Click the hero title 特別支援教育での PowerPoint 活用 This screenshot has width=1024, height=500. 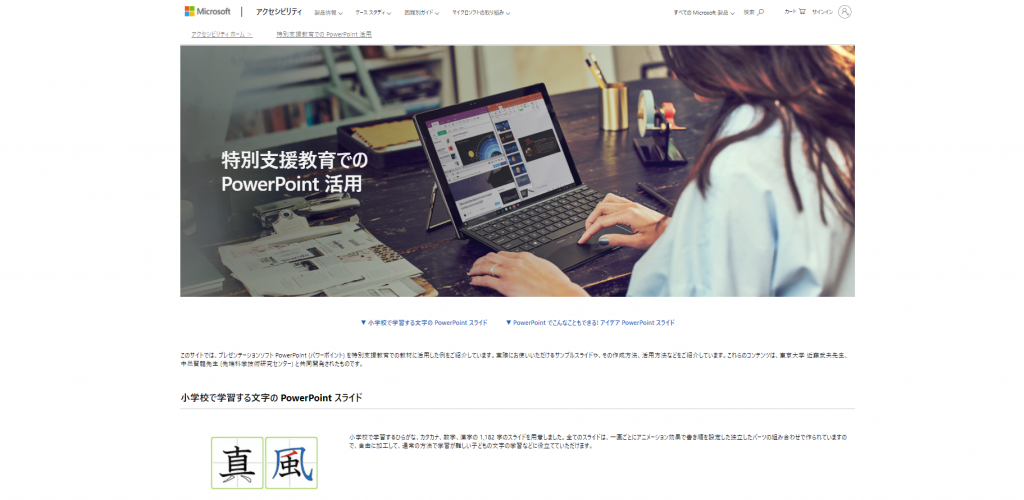(x=295, y=172)
